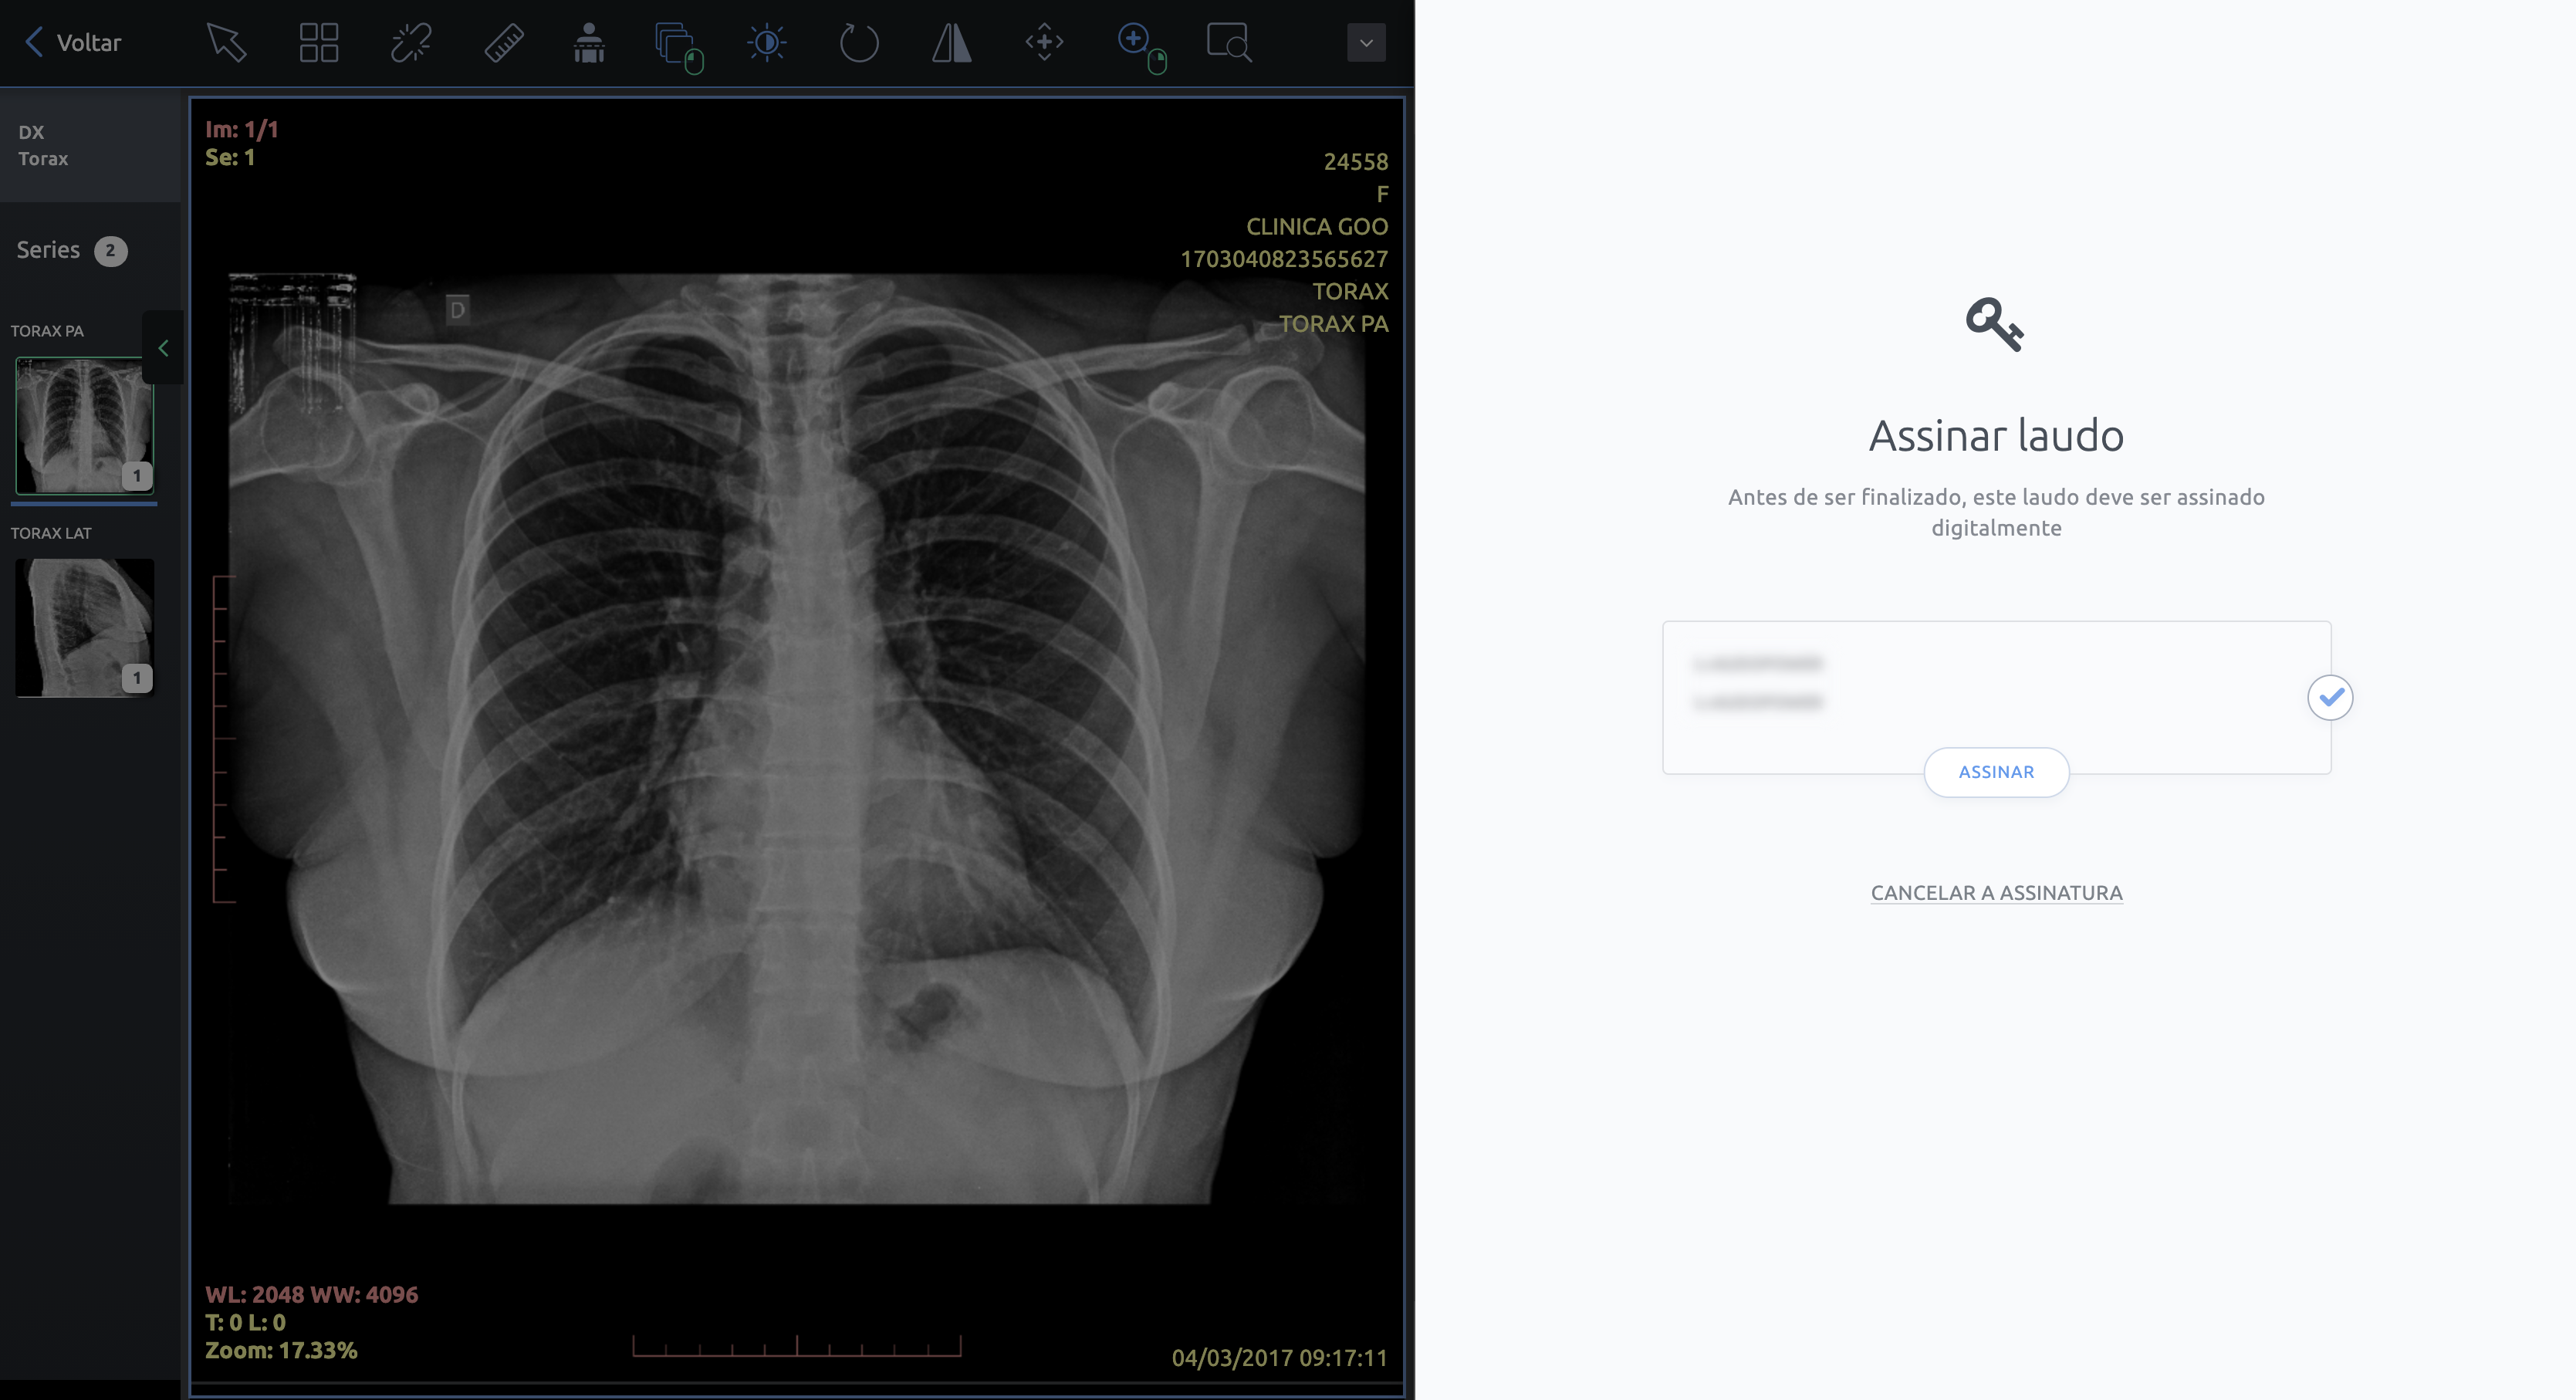Viewport: 2576px width, 1400px height.
Task: Collapse the series sidebar panel
Action: tap(163, 348)
